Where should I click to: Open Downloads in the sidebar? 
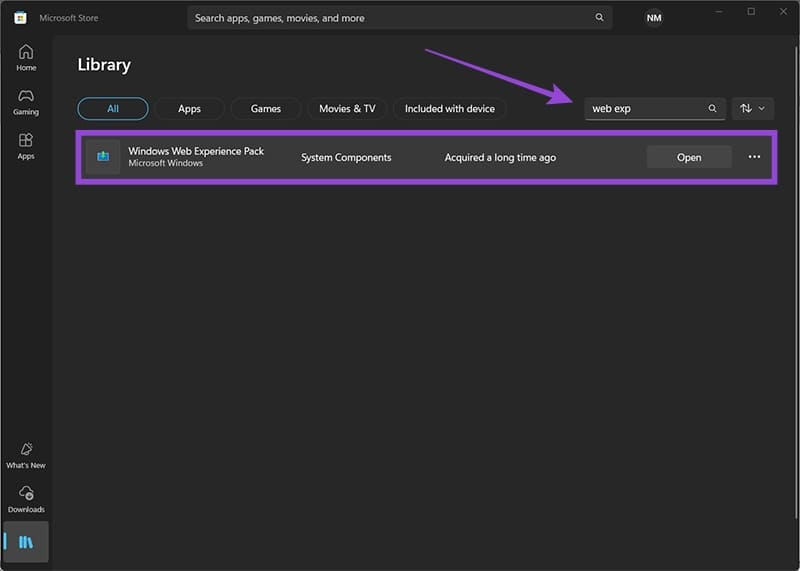pyautogui.click(x=26, y=499)
